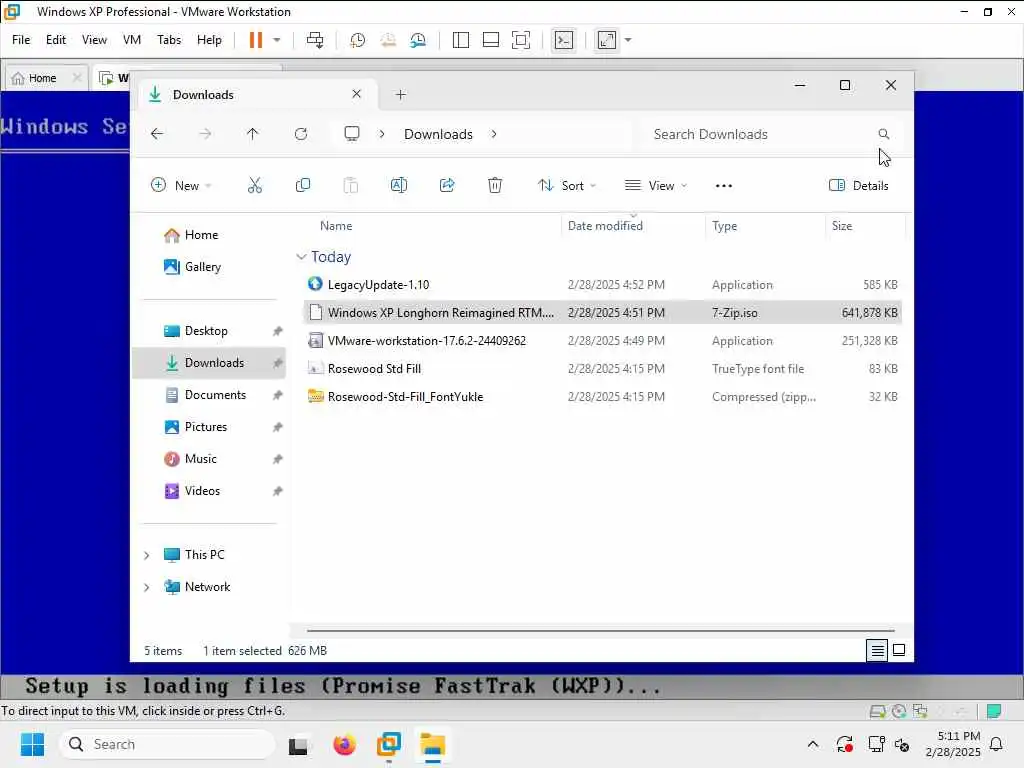Select Rosewood-Std-Fill_FontYukle zip file
Viewport: 1024px width, 768px height.
(602, 397)
